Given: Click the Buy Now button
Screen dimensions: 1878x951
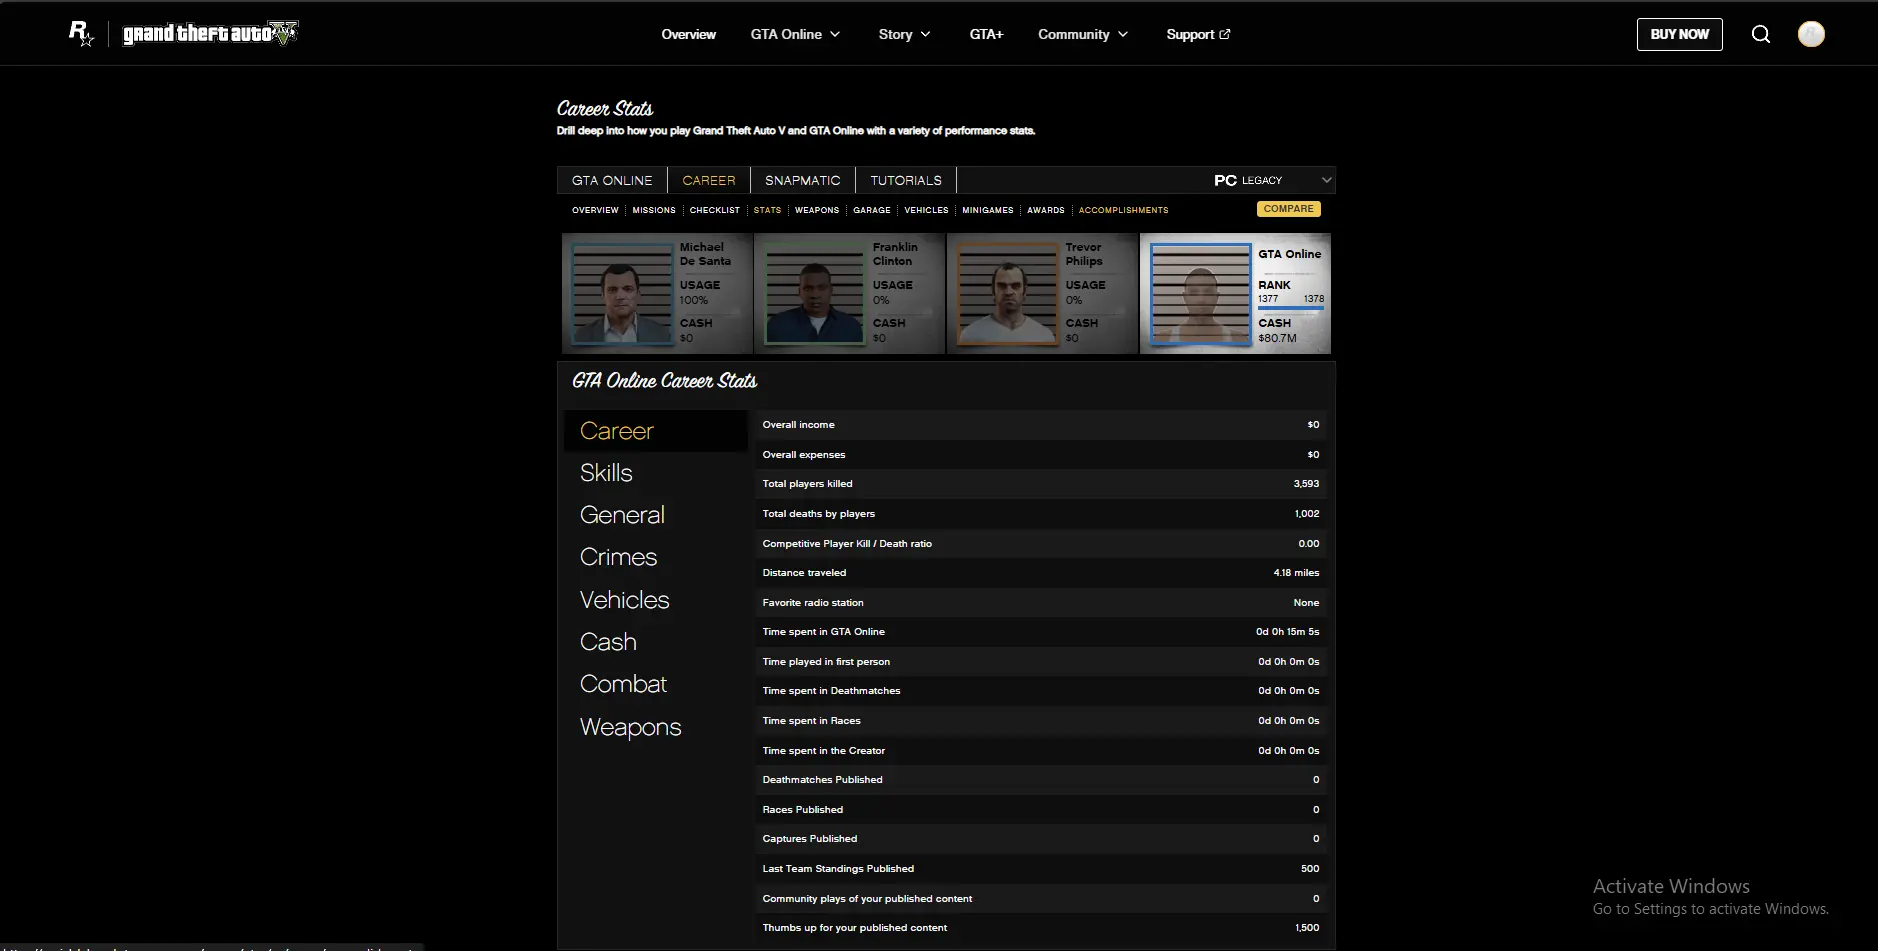Looking at the screenshot, I should tap(1679, 34).
